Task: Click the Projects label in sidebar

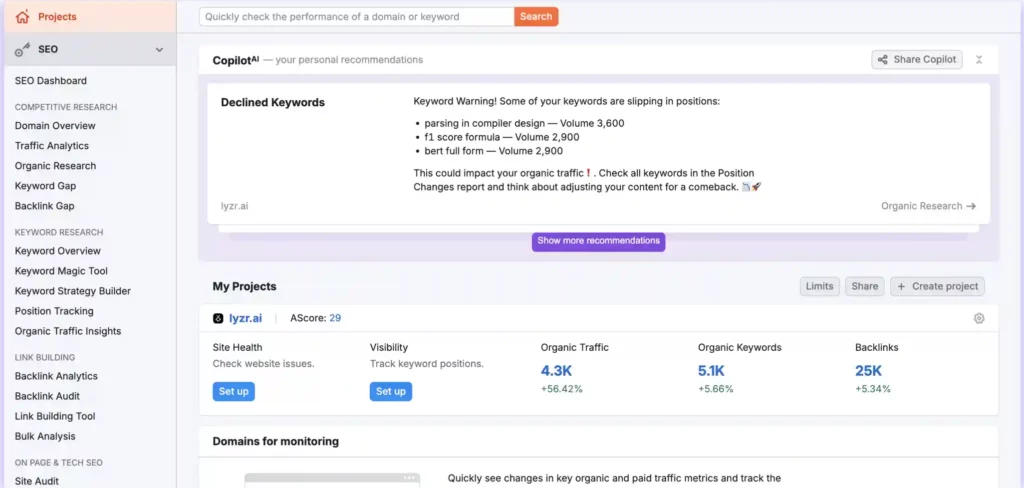Action: tap(57, 17)
